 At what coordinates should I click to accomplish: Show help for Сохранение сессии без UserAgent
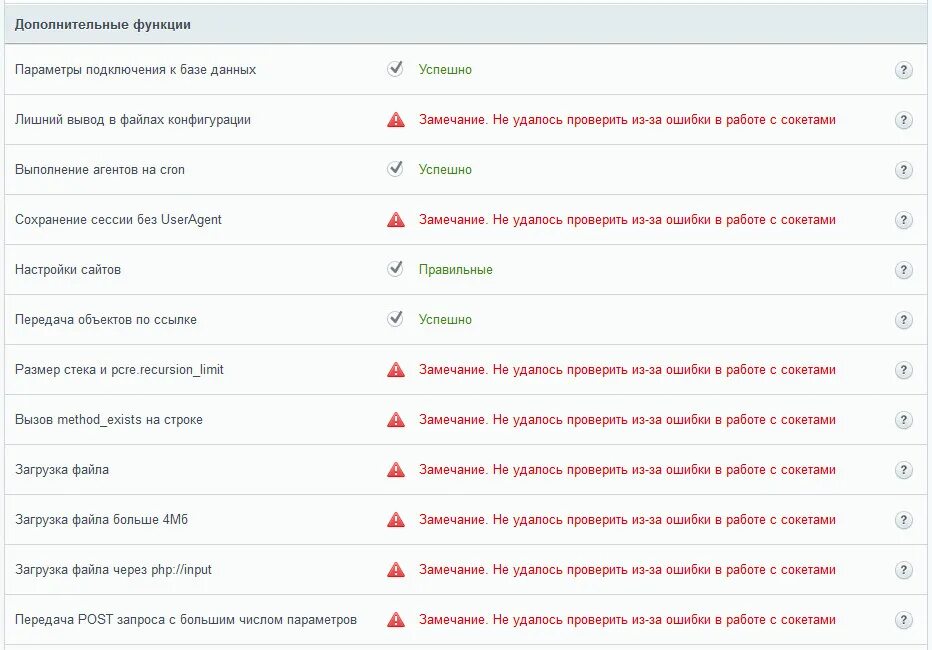point(903,220)
